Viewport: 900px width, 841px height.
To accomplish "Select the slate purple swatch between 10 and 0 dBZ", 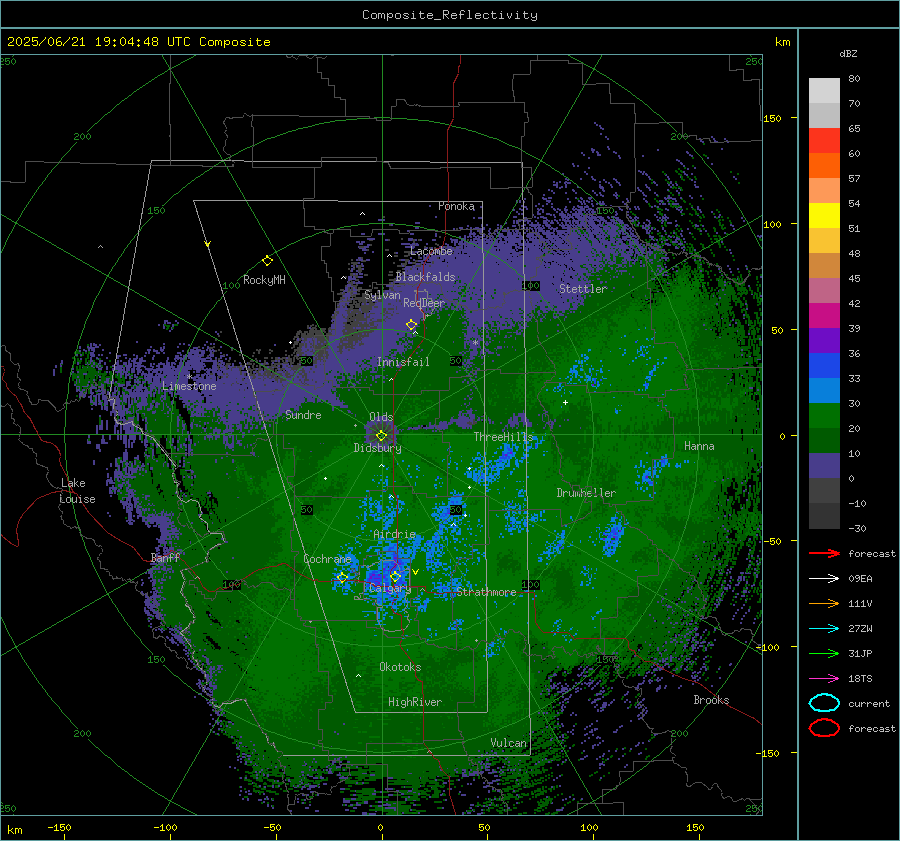I will [824, 466].
